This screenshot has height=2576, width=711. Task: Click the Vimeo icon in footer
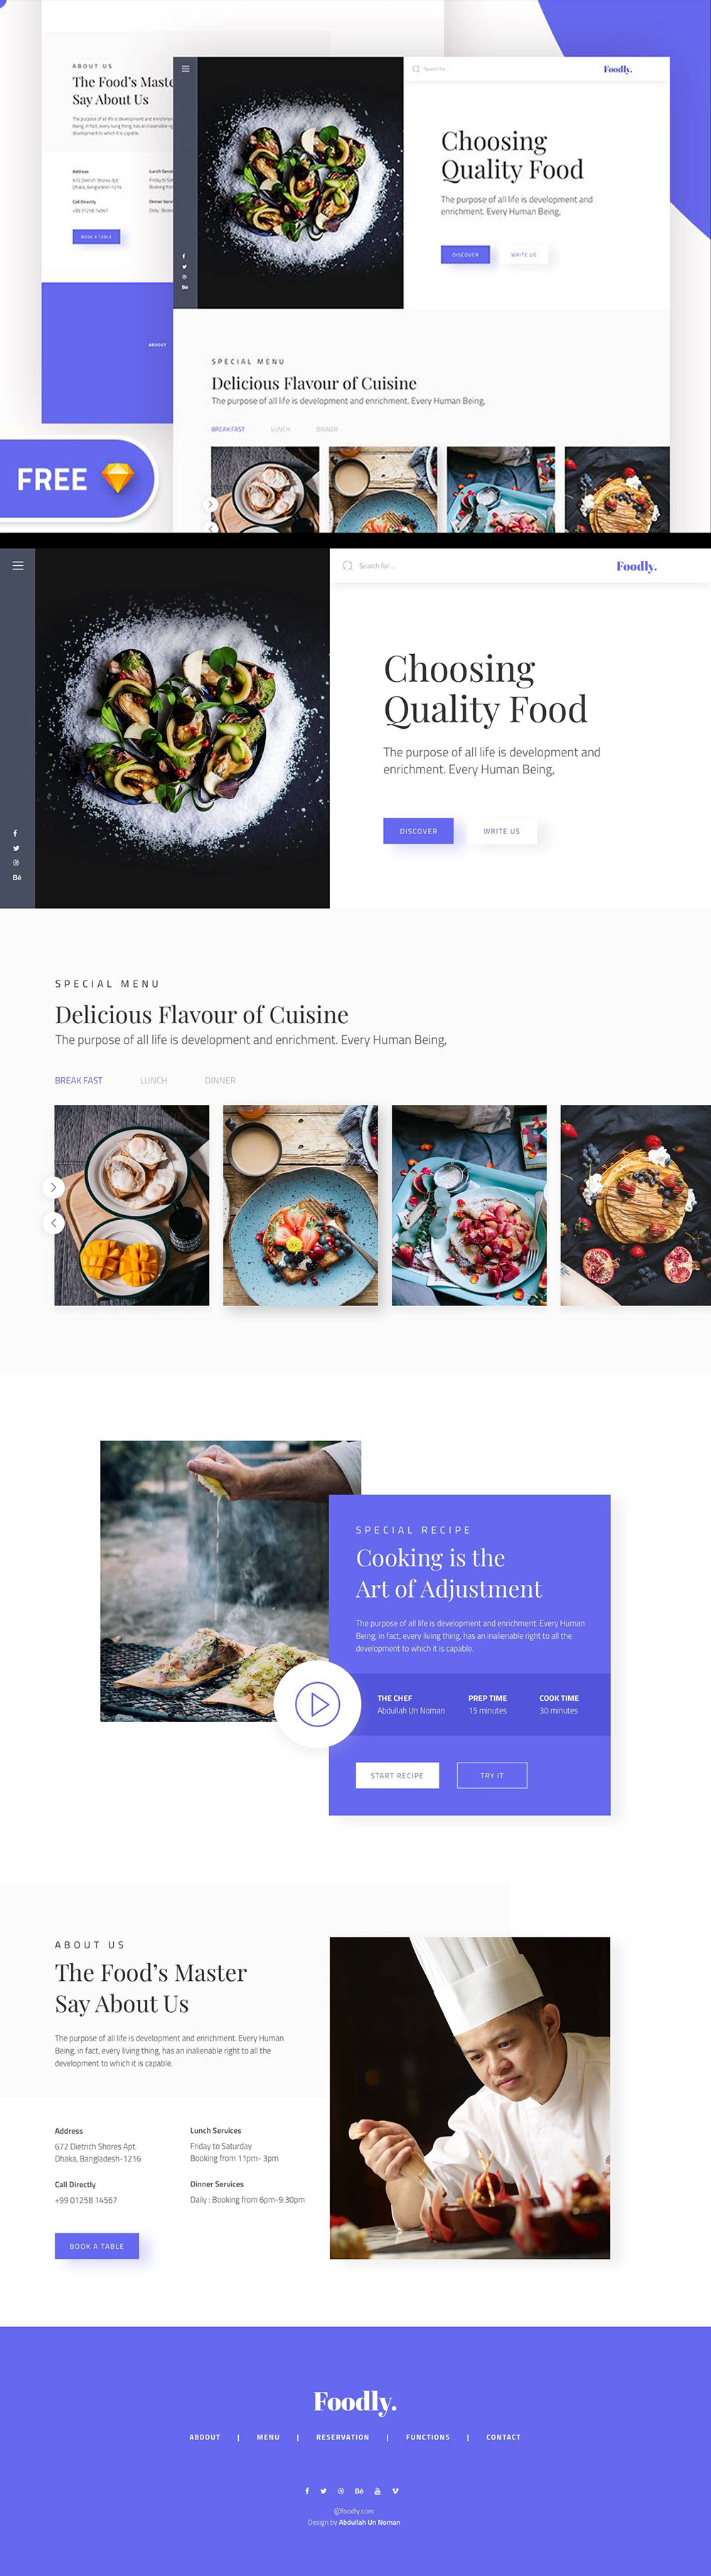(395, 2491)
